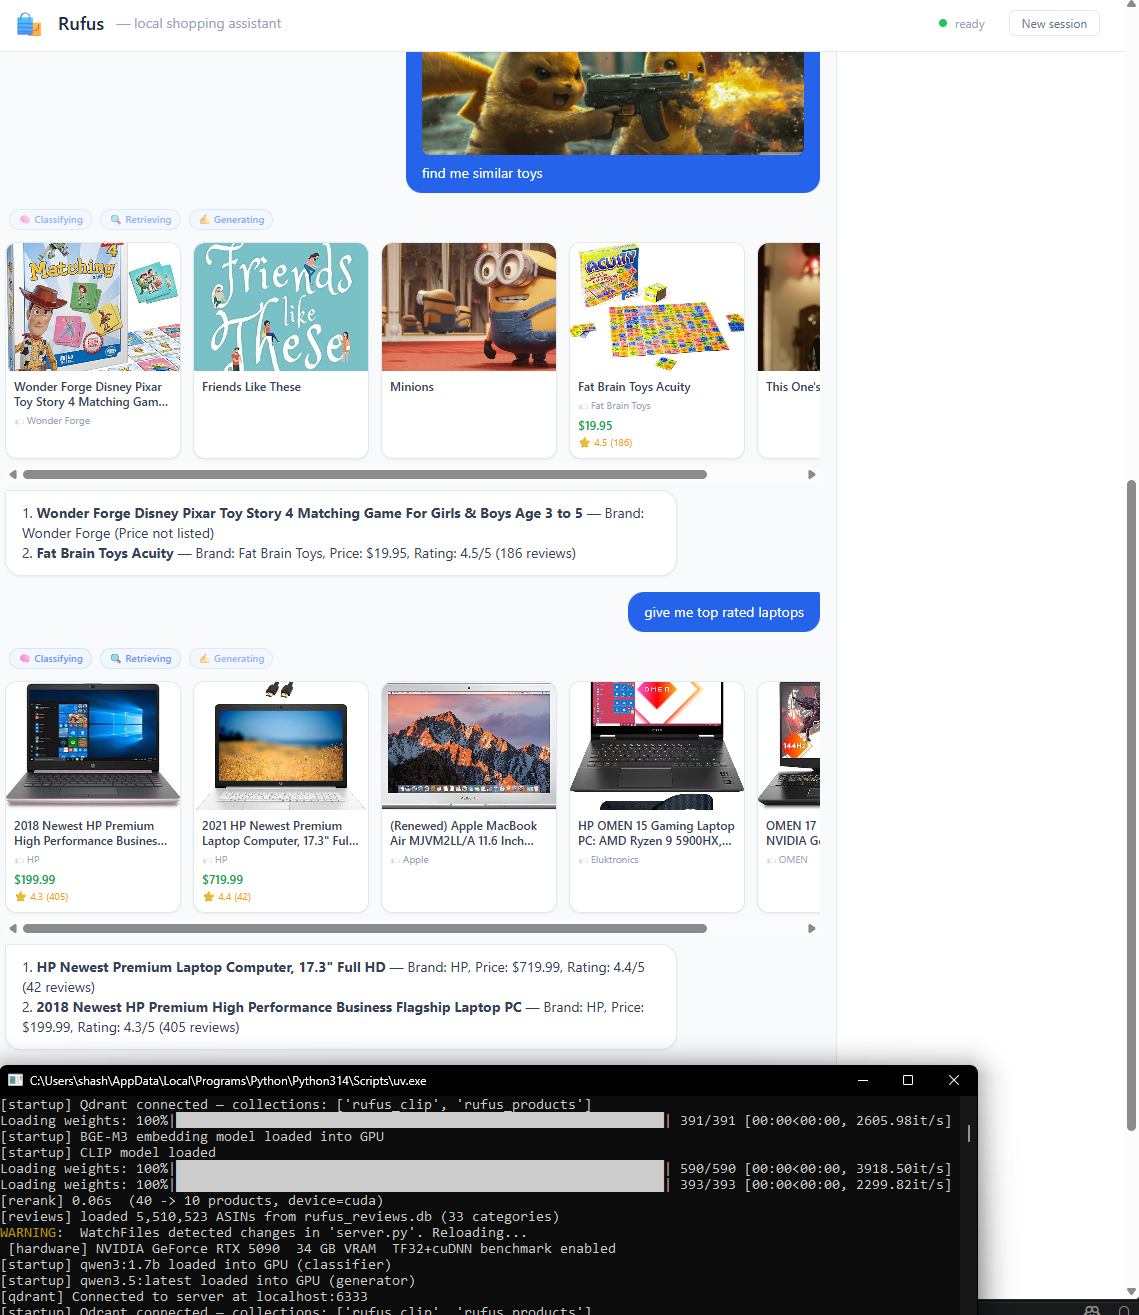
Task: Click the $199.99 price on HP laptop
Action: pyautogui.click(x=35, y=880)
